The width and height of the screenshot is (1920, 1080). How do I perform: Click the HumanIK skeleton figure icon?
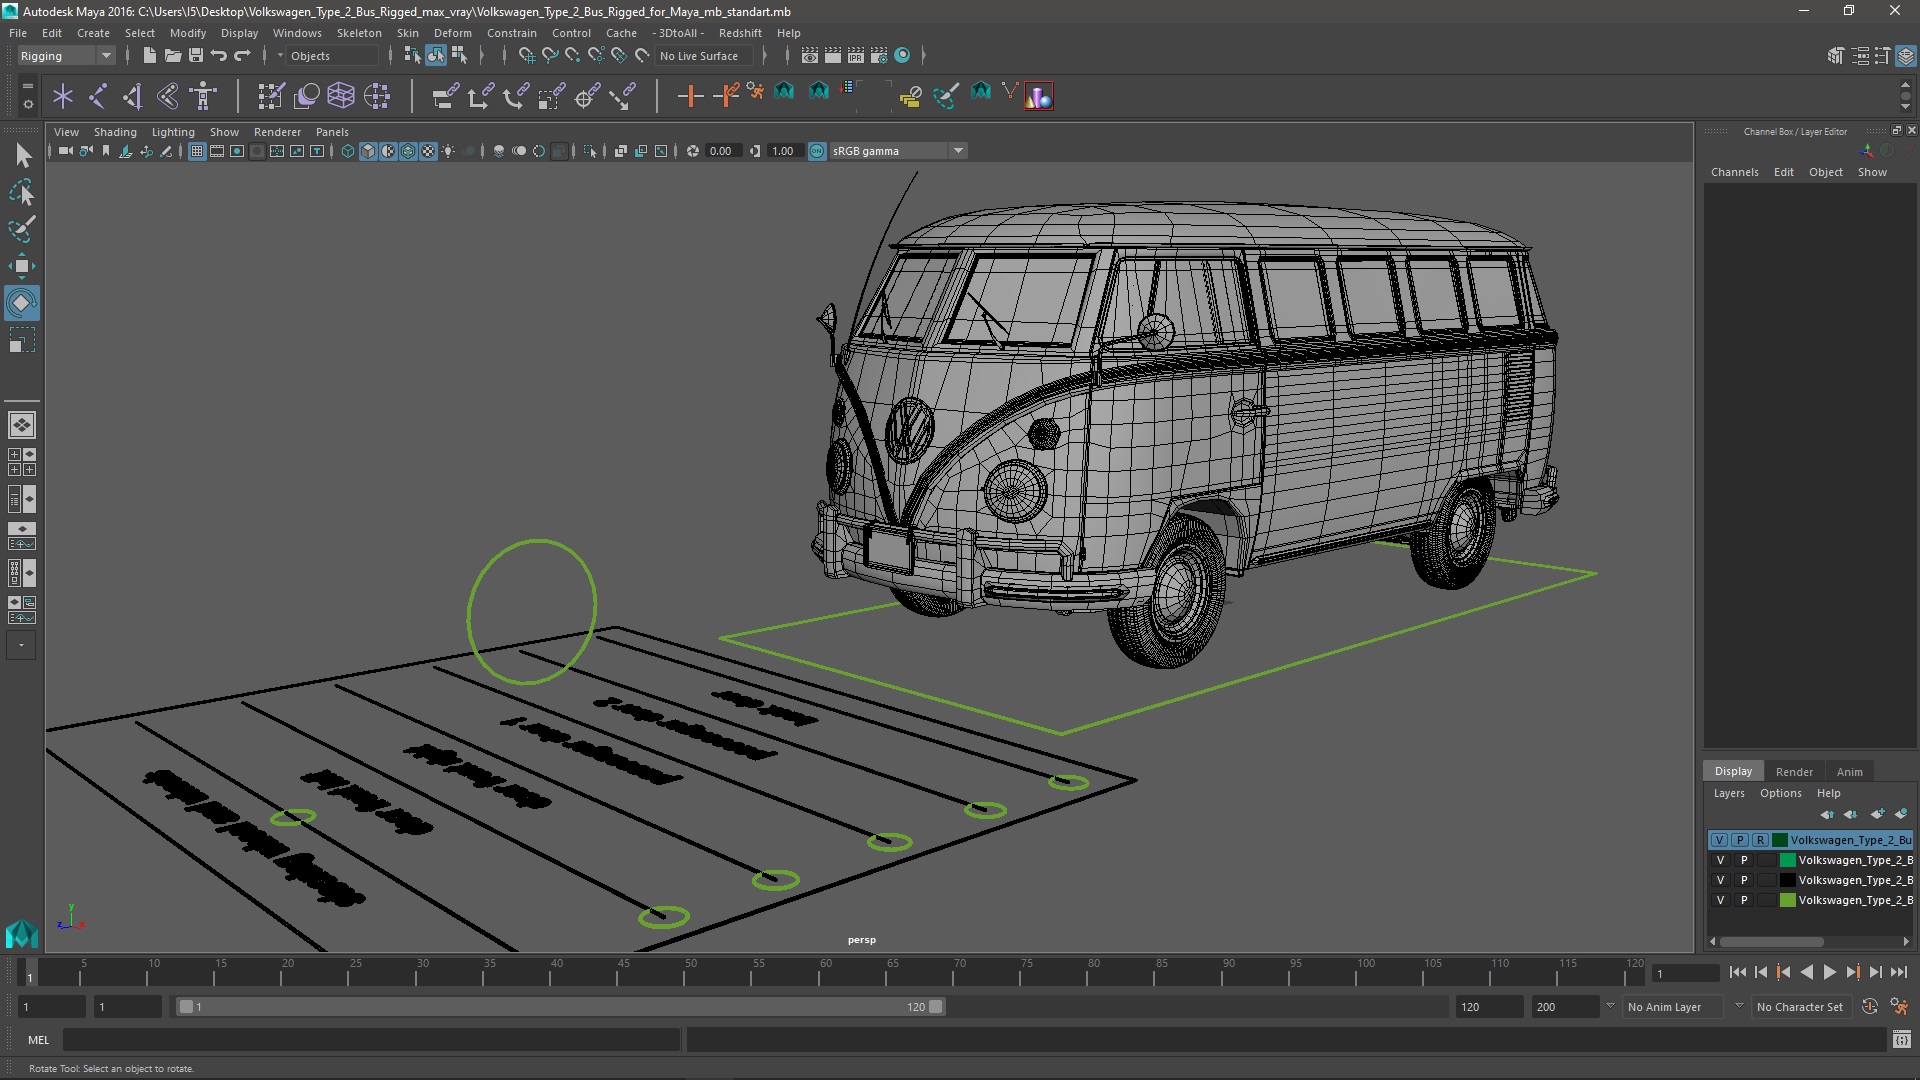click(203, 96)
